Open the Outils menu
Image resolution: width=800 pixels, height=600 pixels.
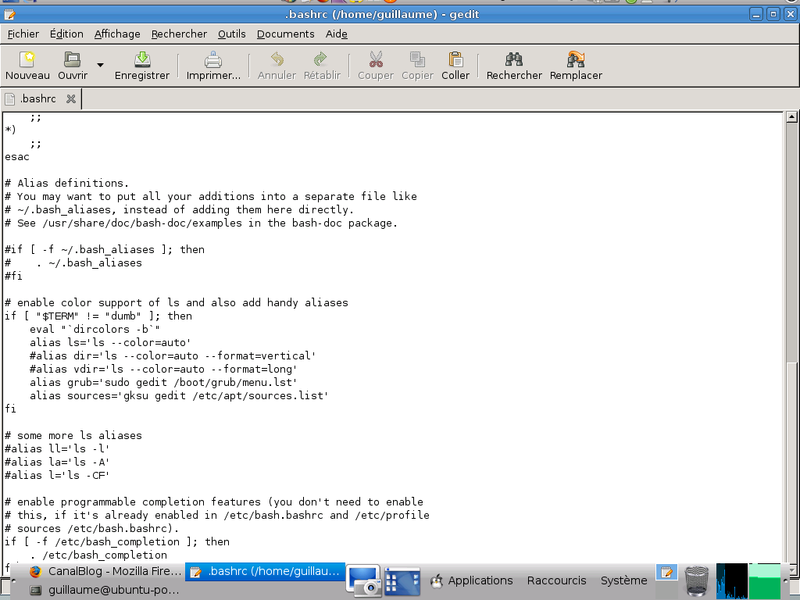coord(232,34)
